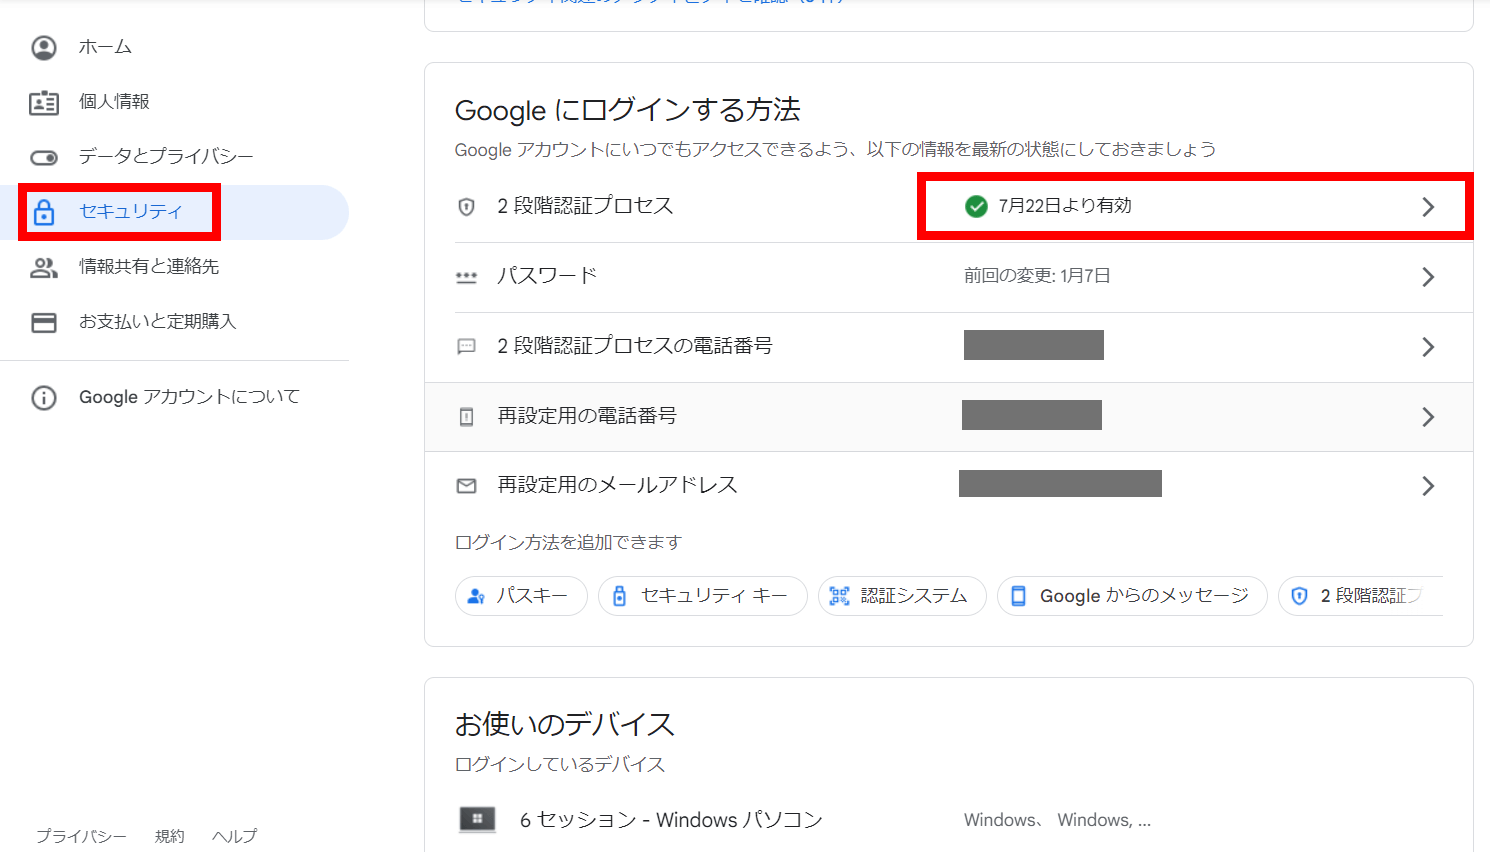The width and height of the screenshot is (1490, 852).
Task: Click the 6 セッション - Windows パソコン row
Action: click(949, 820)
